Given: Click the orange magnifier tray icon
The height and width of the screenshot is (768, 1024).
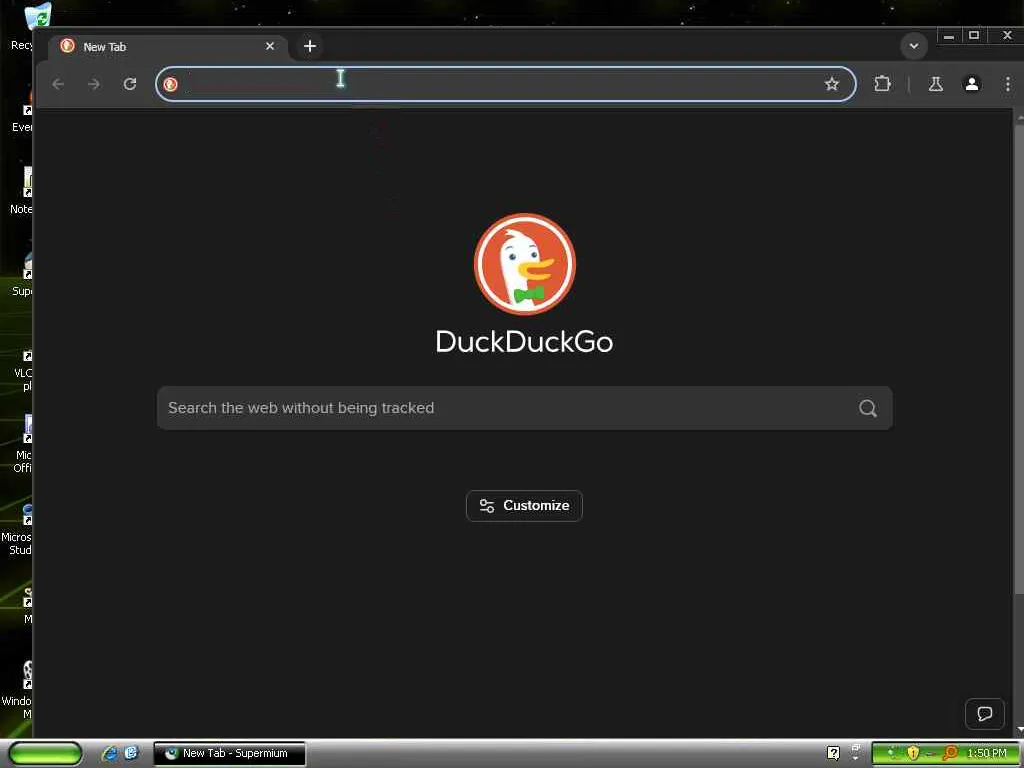Looking at the screenshot, I should click(950, 753).
